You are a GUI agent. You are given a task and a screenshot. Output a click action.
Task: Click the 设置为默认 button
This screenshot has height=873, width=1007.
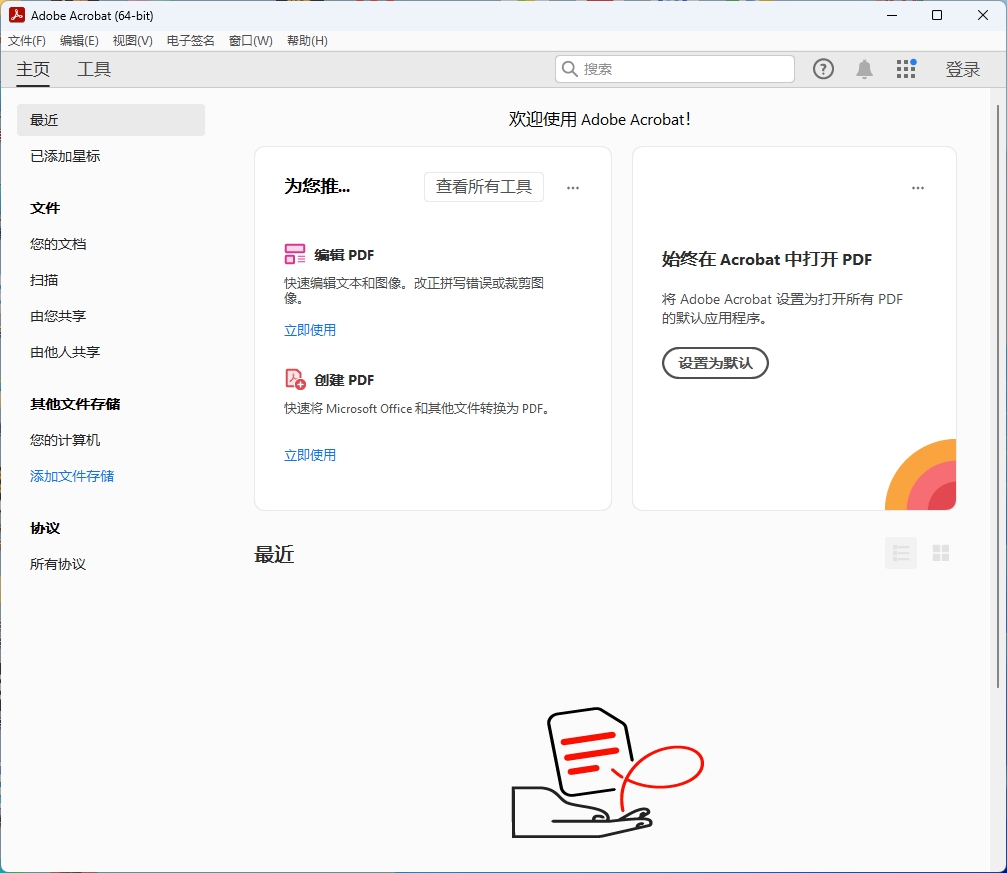(715, 363)
